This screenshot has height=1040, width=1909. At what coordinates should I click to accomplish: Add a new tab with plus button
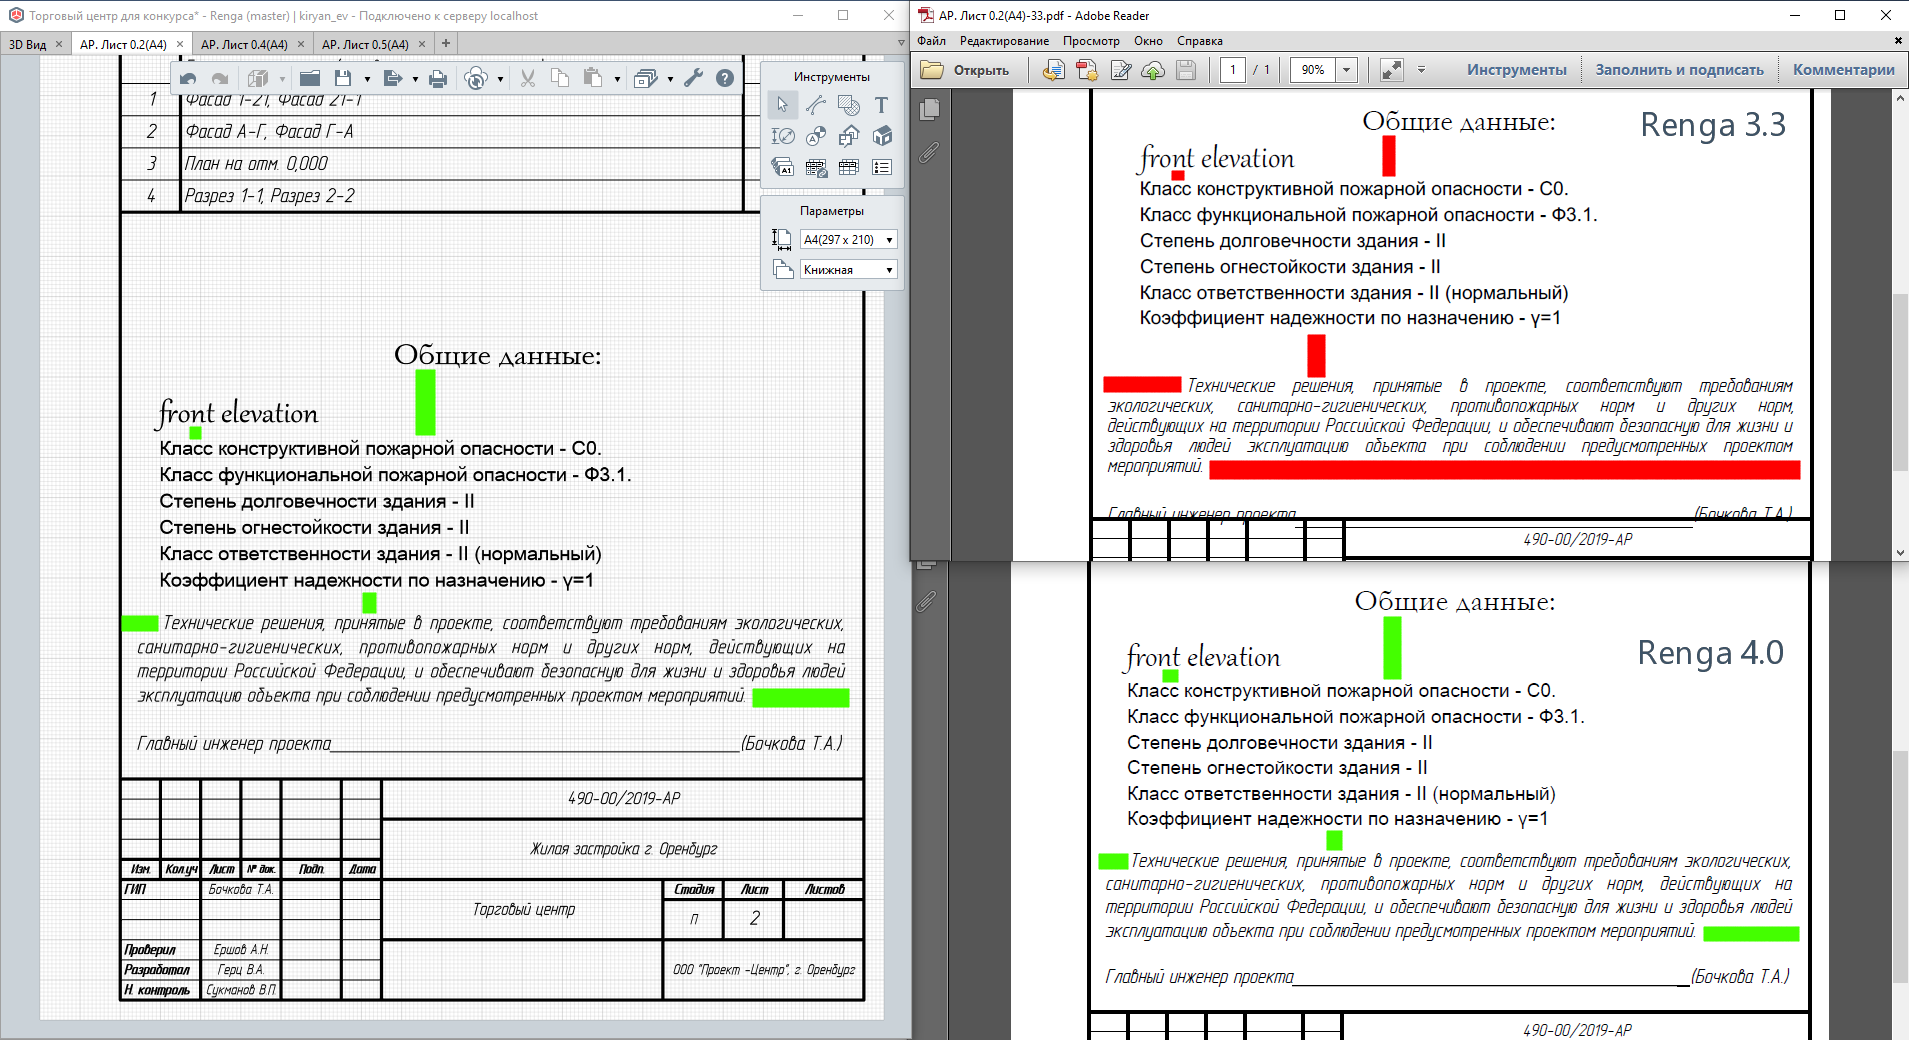point(446,43)
